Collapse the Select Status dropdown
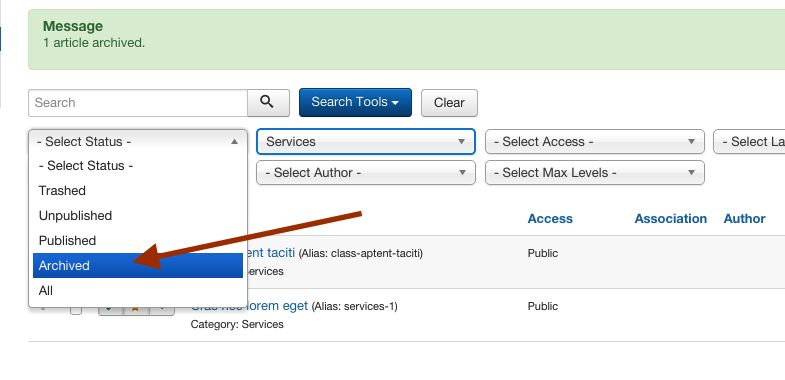 click(138, 142)
